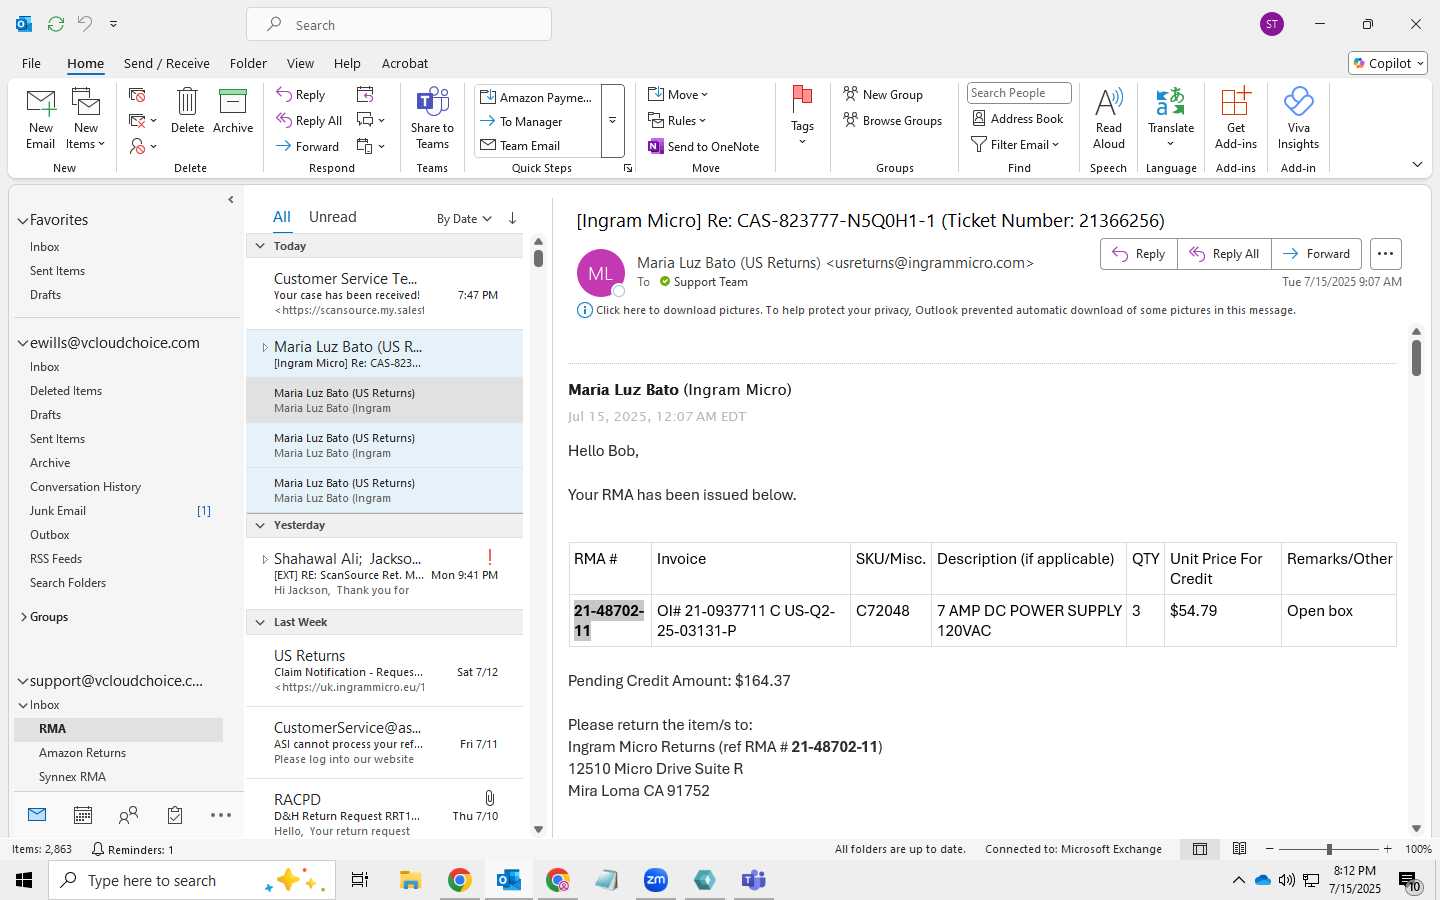The width and height of the screenshot is (1440, 900).
Task: Click the zoom in plus button
Action: click(x=1388, y=849)
